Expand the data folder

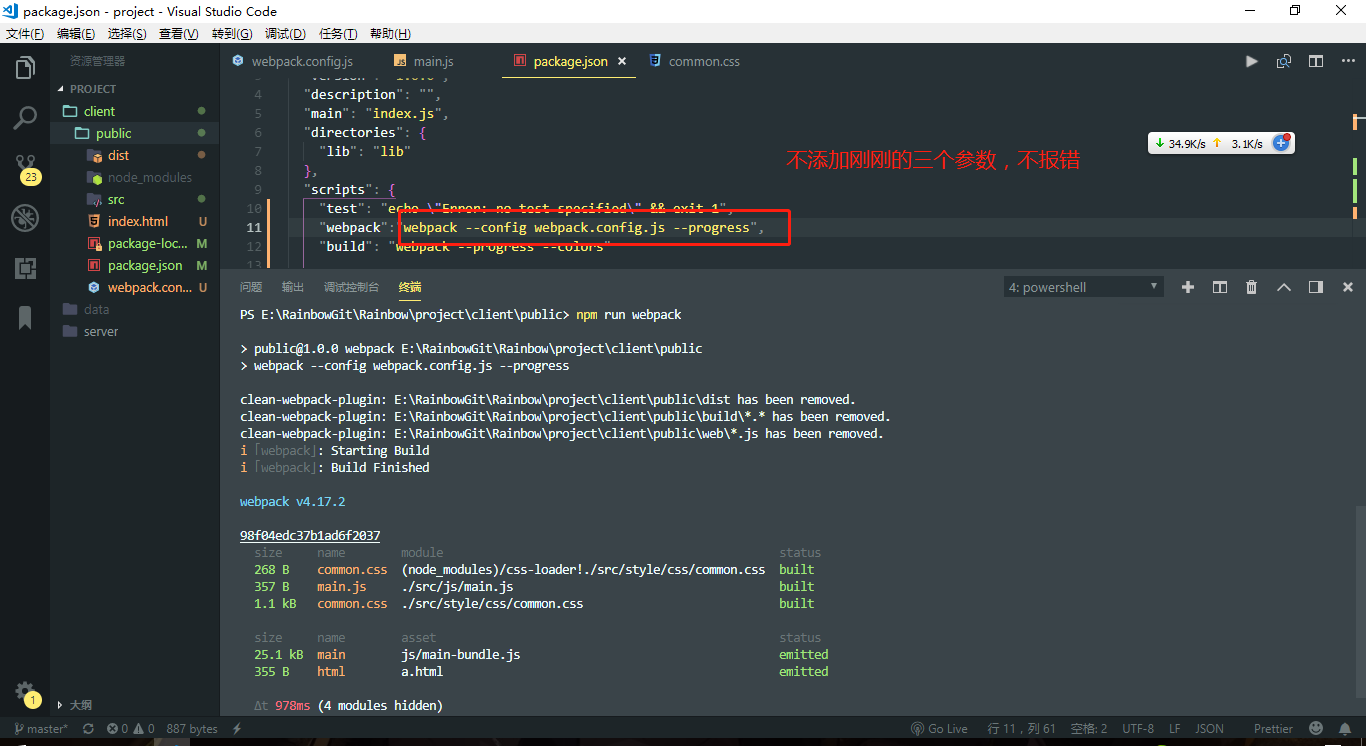[x=135, y=309]
